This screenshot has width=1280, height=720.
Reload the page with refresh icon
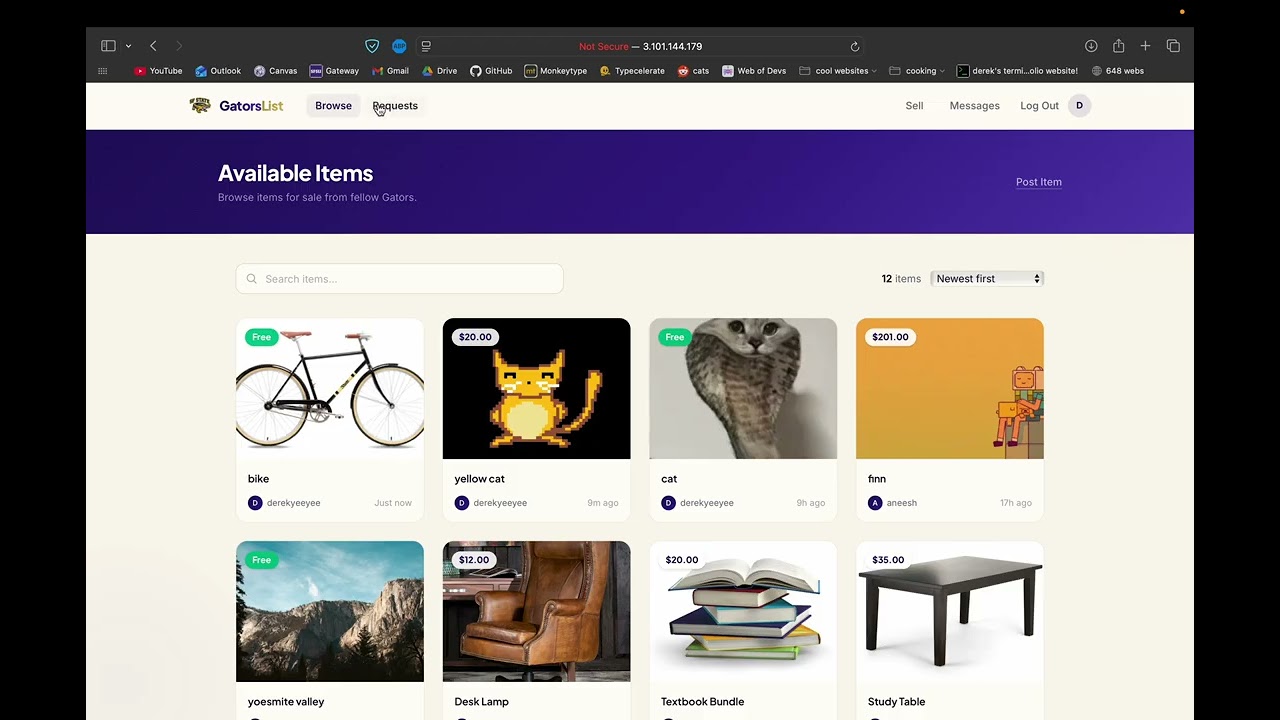pyautogui.click(x=854, y=46)
